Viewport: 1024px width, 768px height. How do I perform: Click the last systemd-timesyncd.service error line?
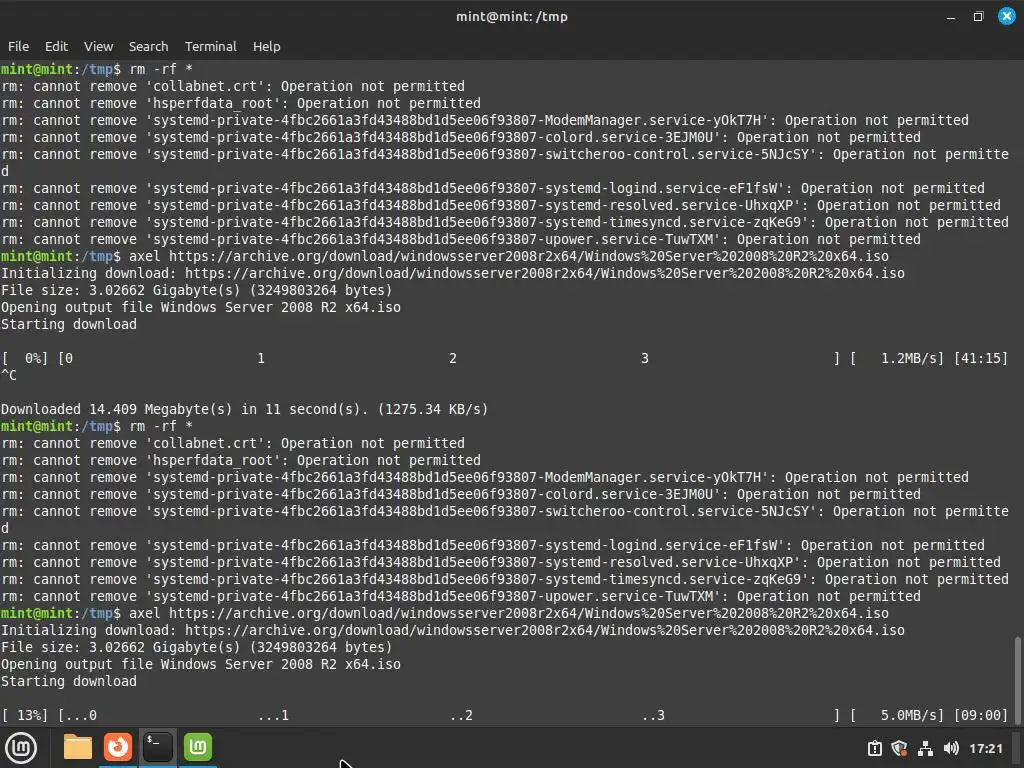pyautogui.click(x=504, y=579)
